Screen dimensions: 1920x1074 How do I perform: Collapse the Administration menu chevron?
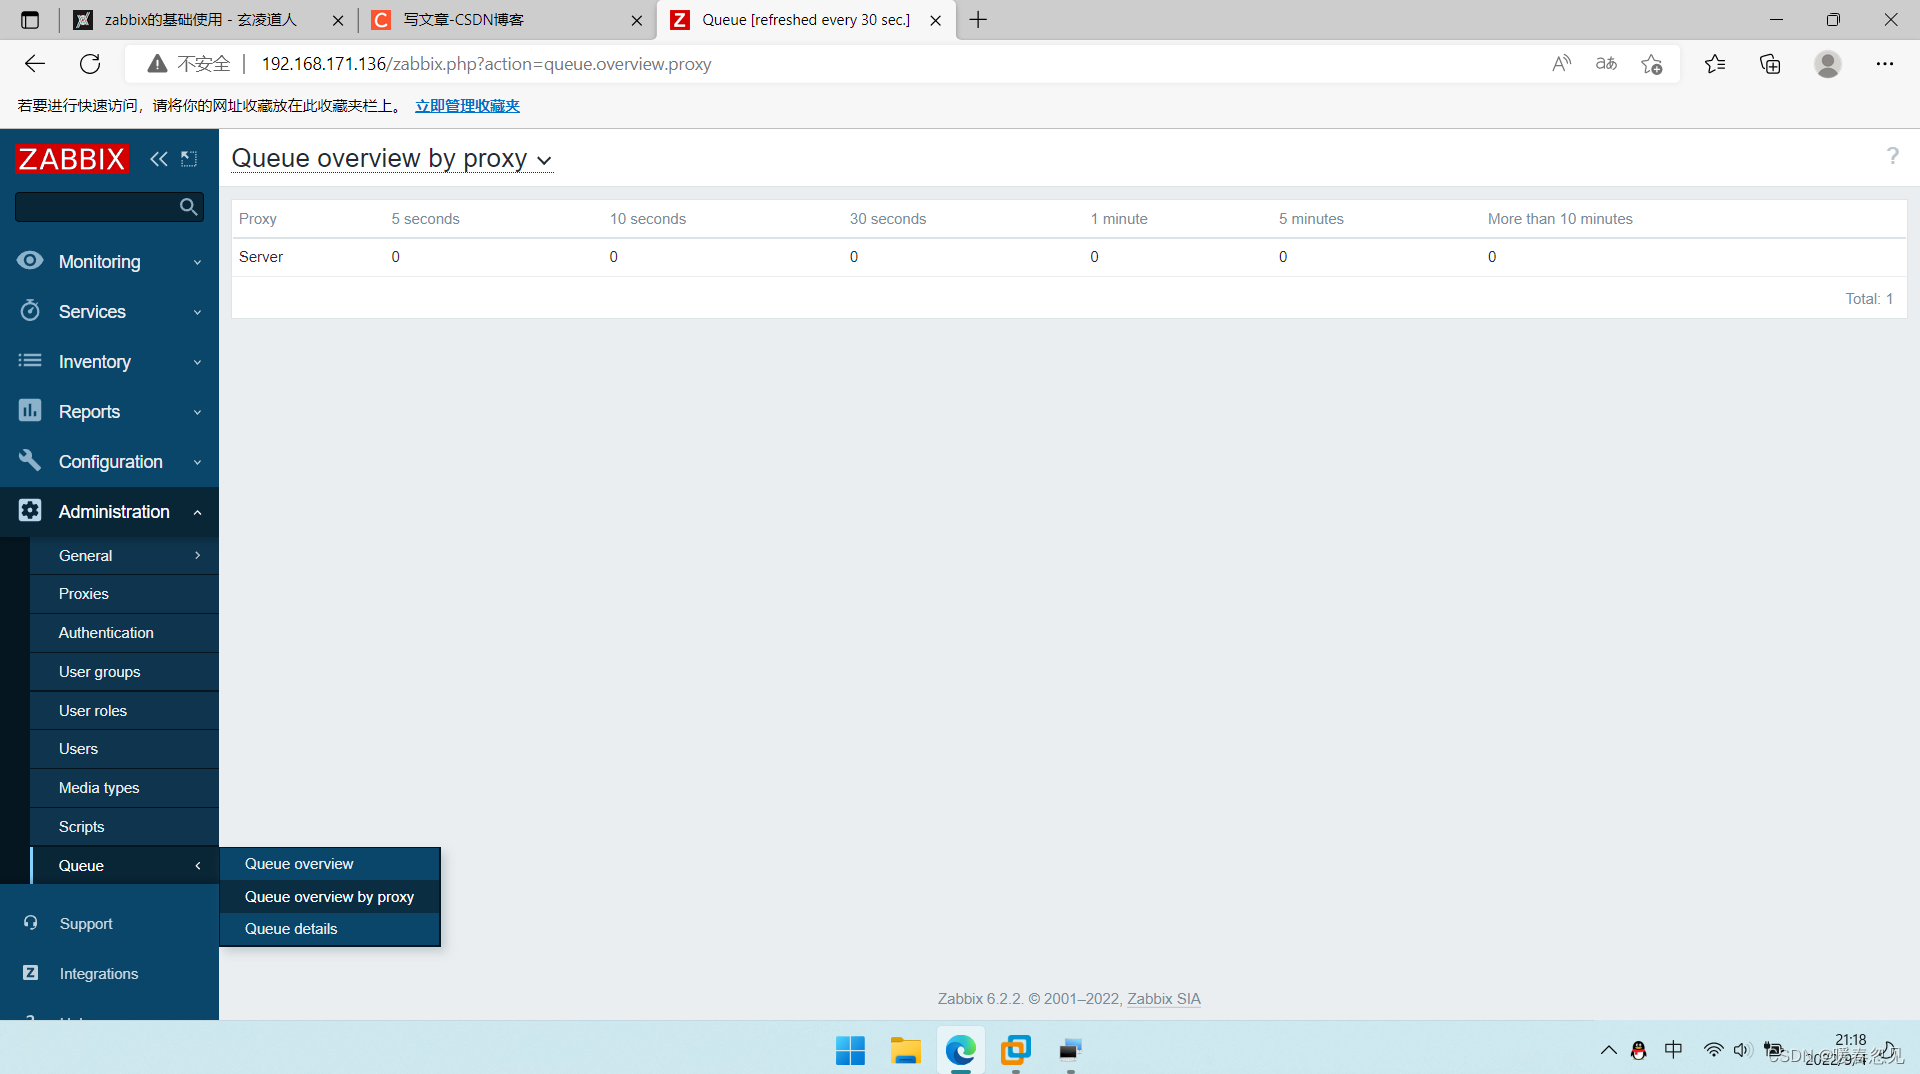pyautogui.click(x=197, y=512)
